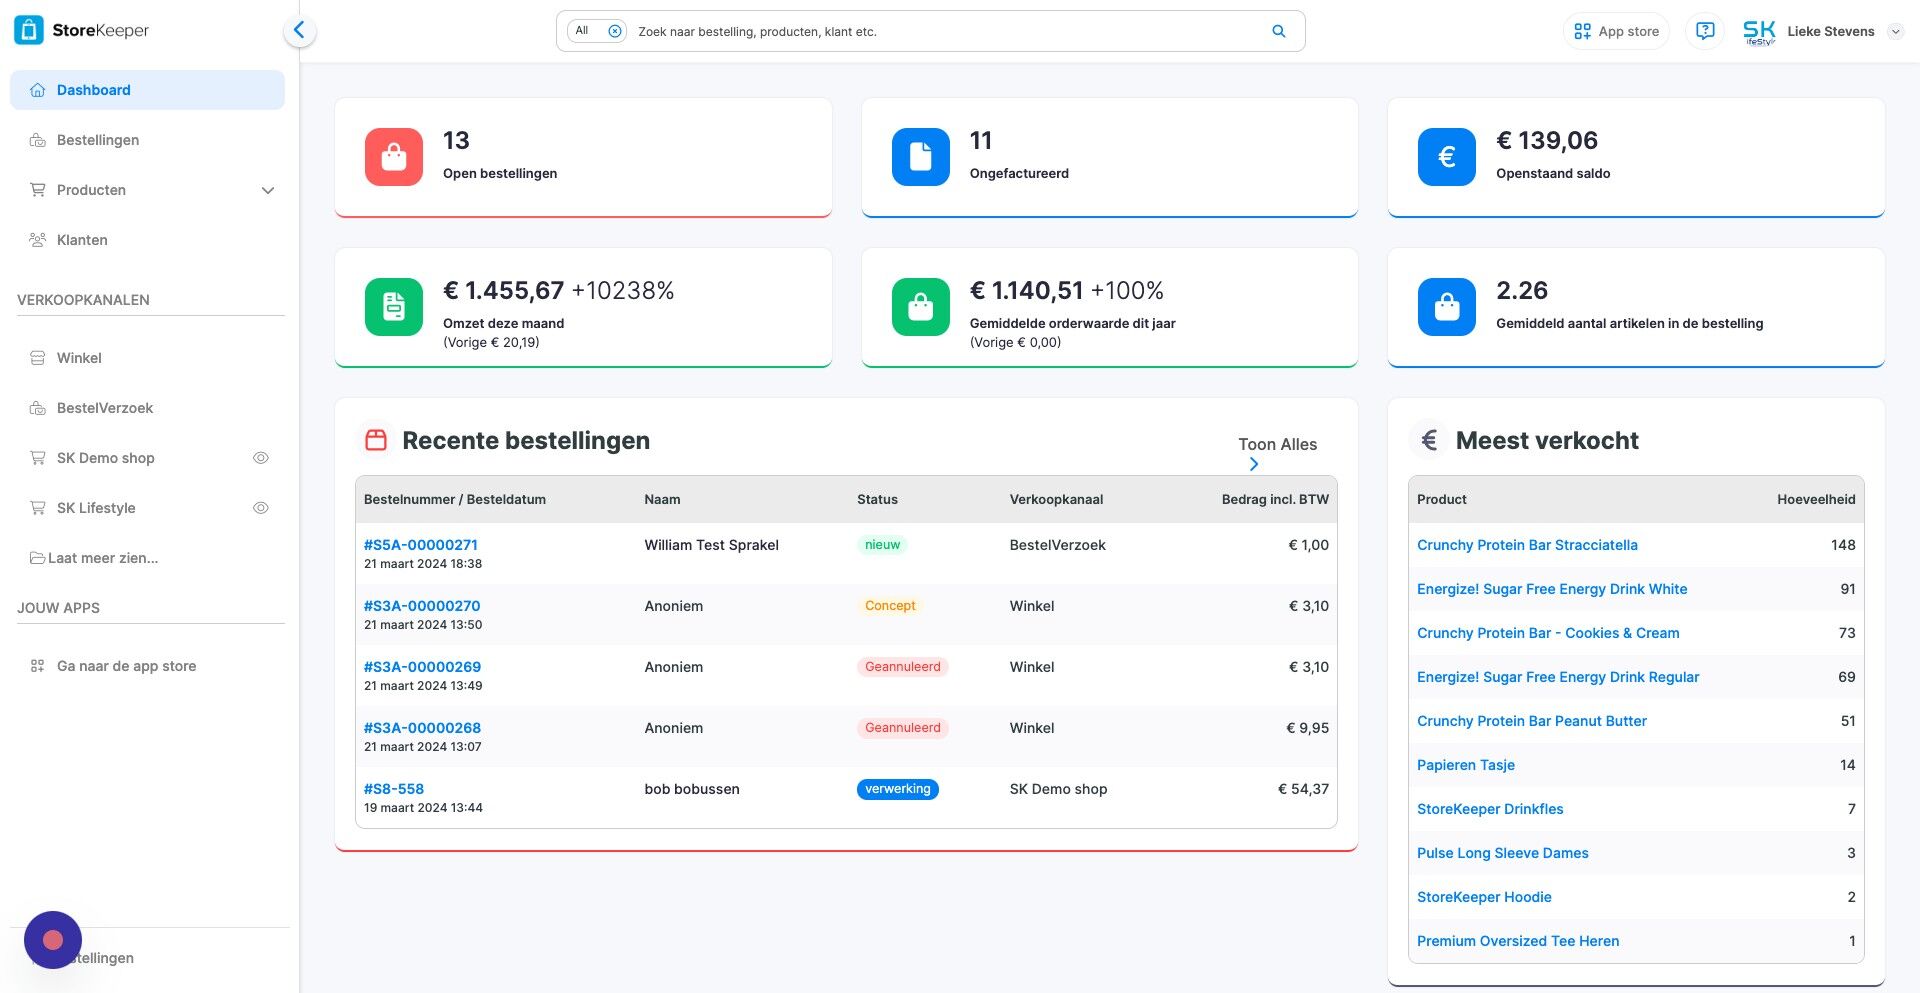
Task: Click the green Omzet deze maand icon
Action: tap(394, 307)
